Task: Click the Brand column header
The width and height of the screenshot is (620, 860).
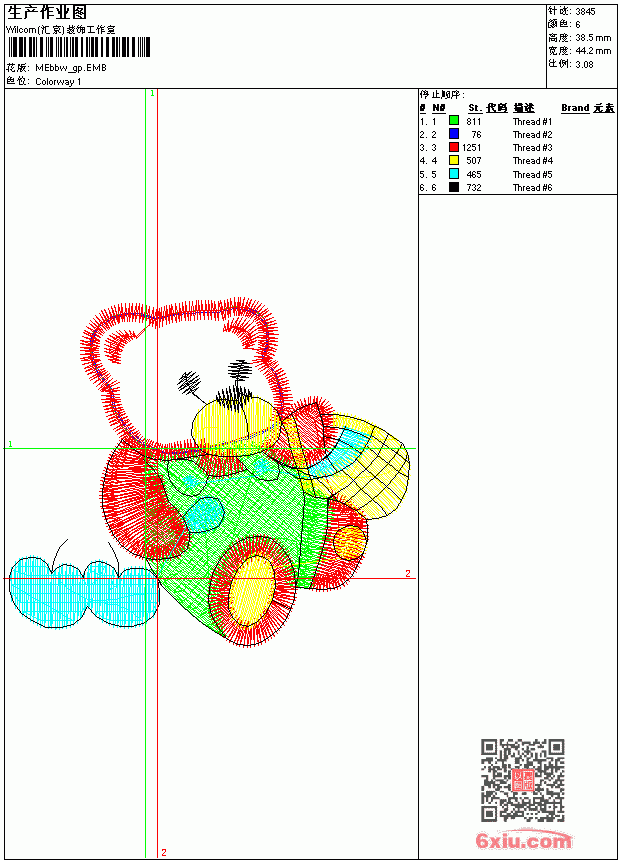Action: pyautogui.click(x=575, y=108)
